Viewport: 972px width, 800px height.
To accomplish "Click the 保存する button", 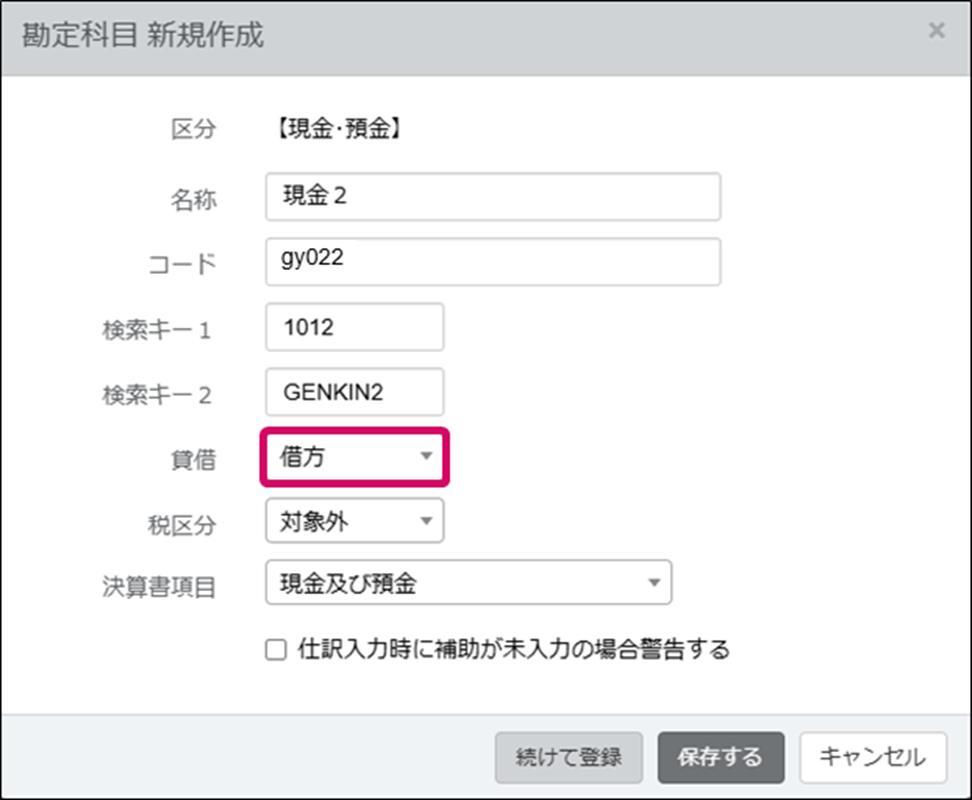I will point(719,757).
